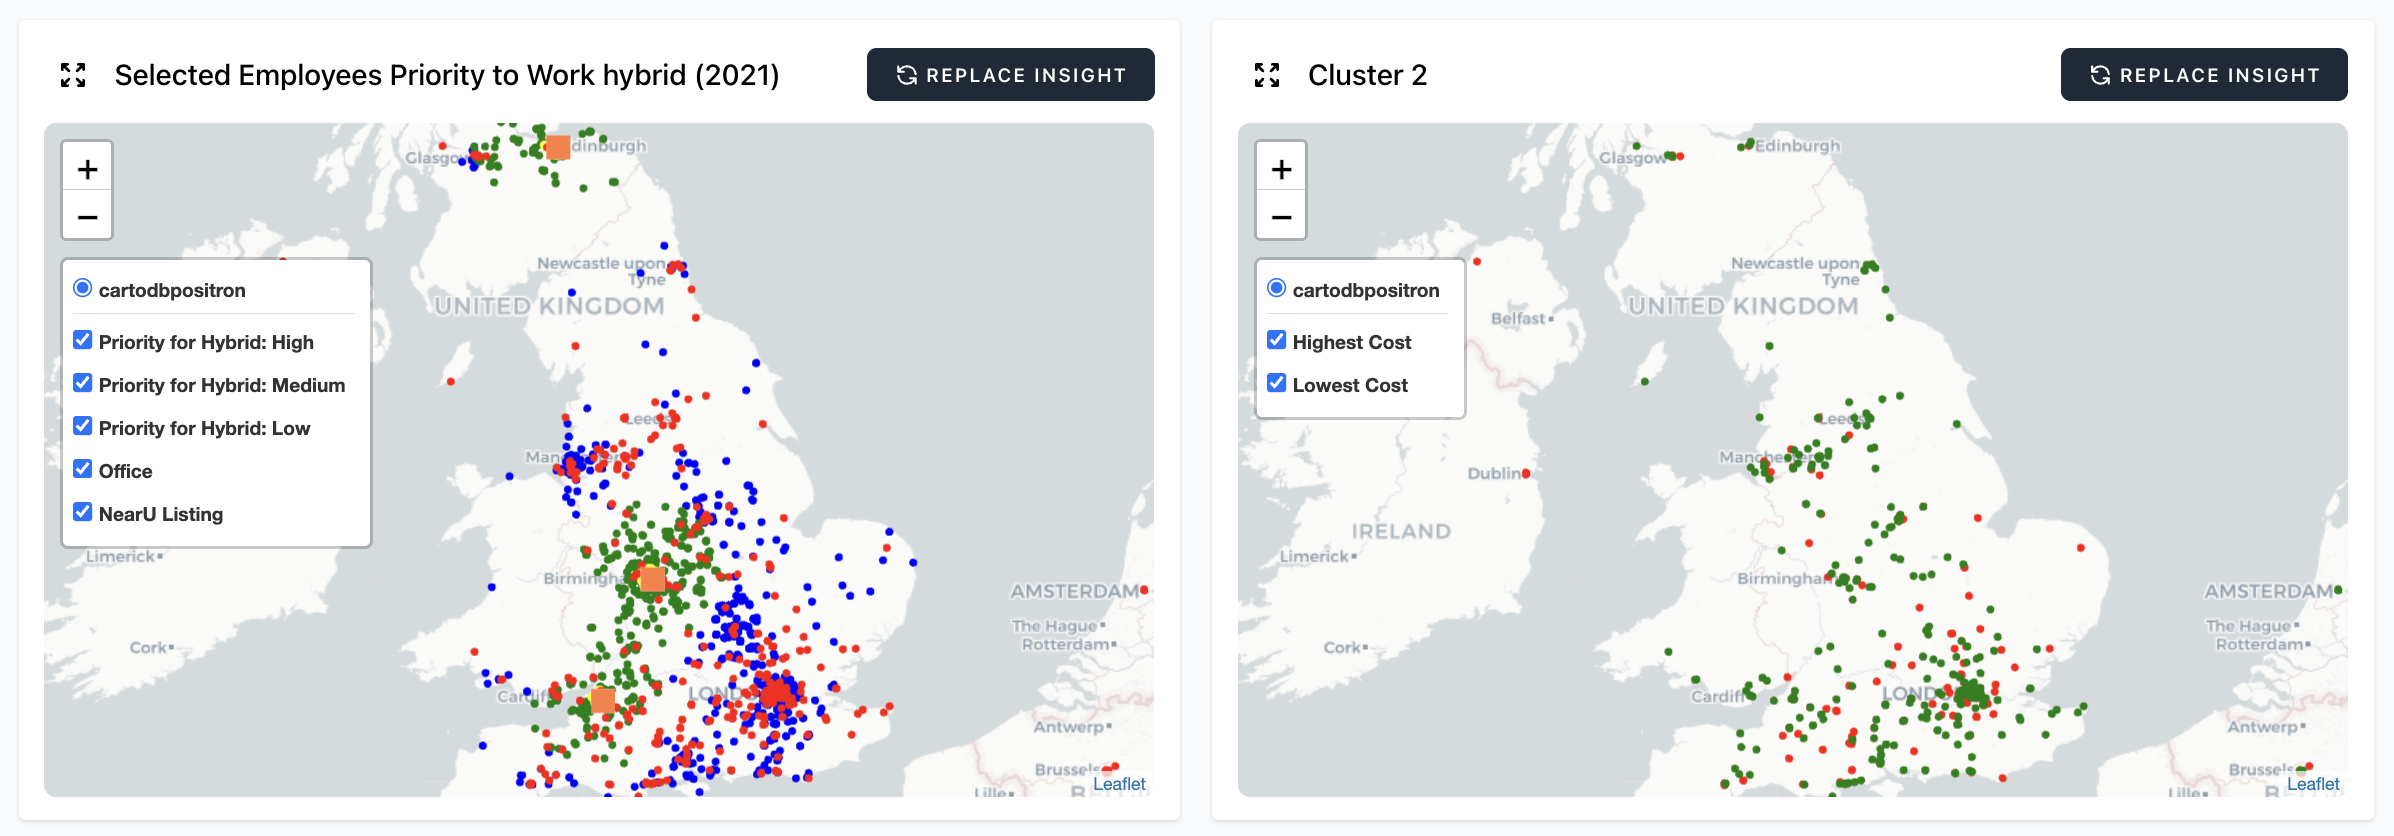The image size is (2394, 836).
Task: Toggle the NearU Listing layer checkbox
Action: (x=83, y=513)
